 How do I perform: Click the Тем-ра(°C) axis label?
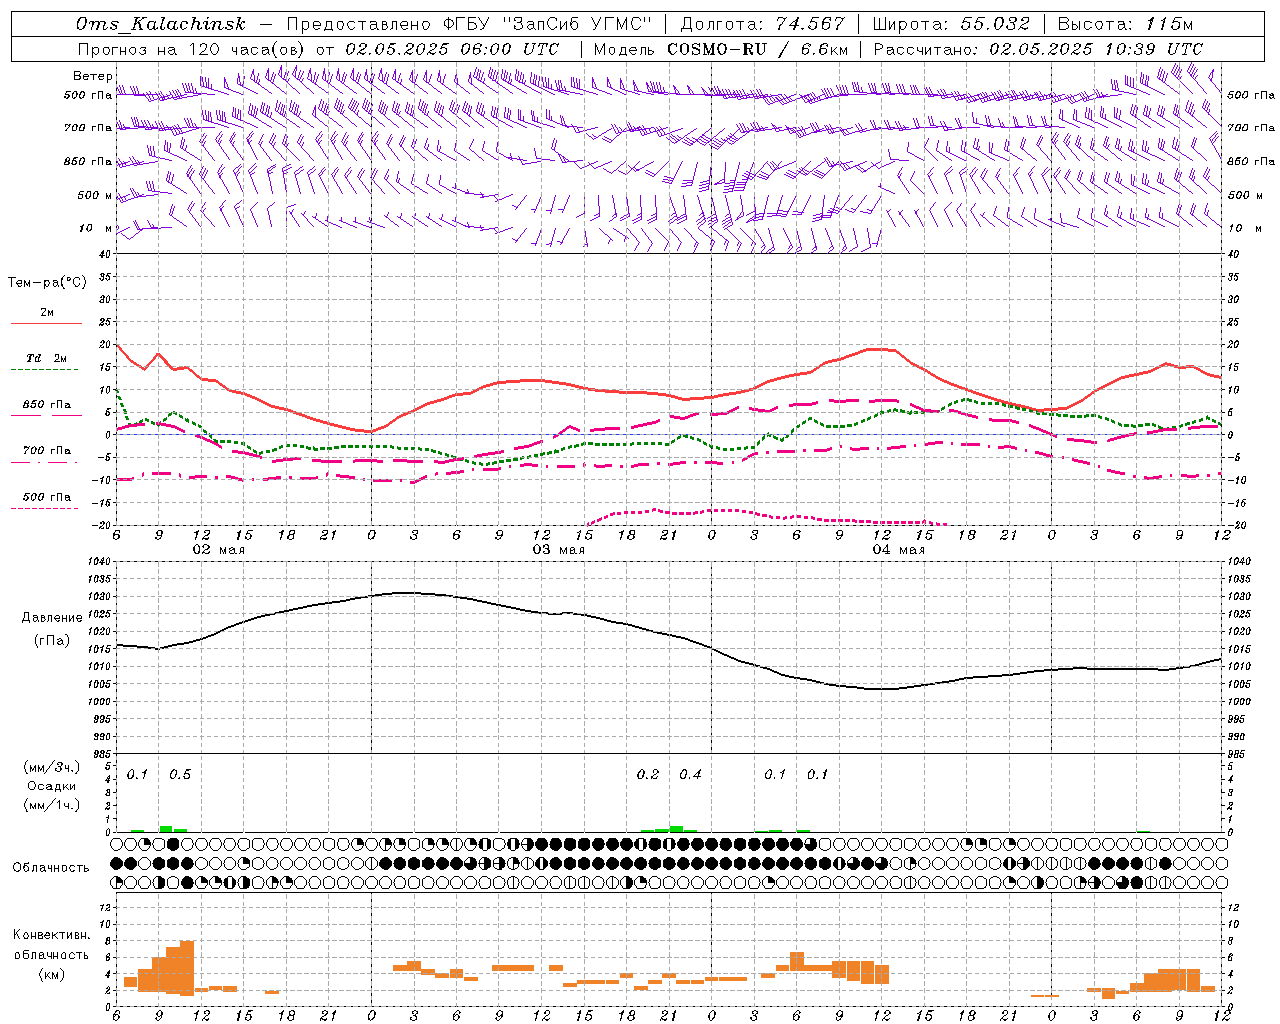[x=47, y=283]
